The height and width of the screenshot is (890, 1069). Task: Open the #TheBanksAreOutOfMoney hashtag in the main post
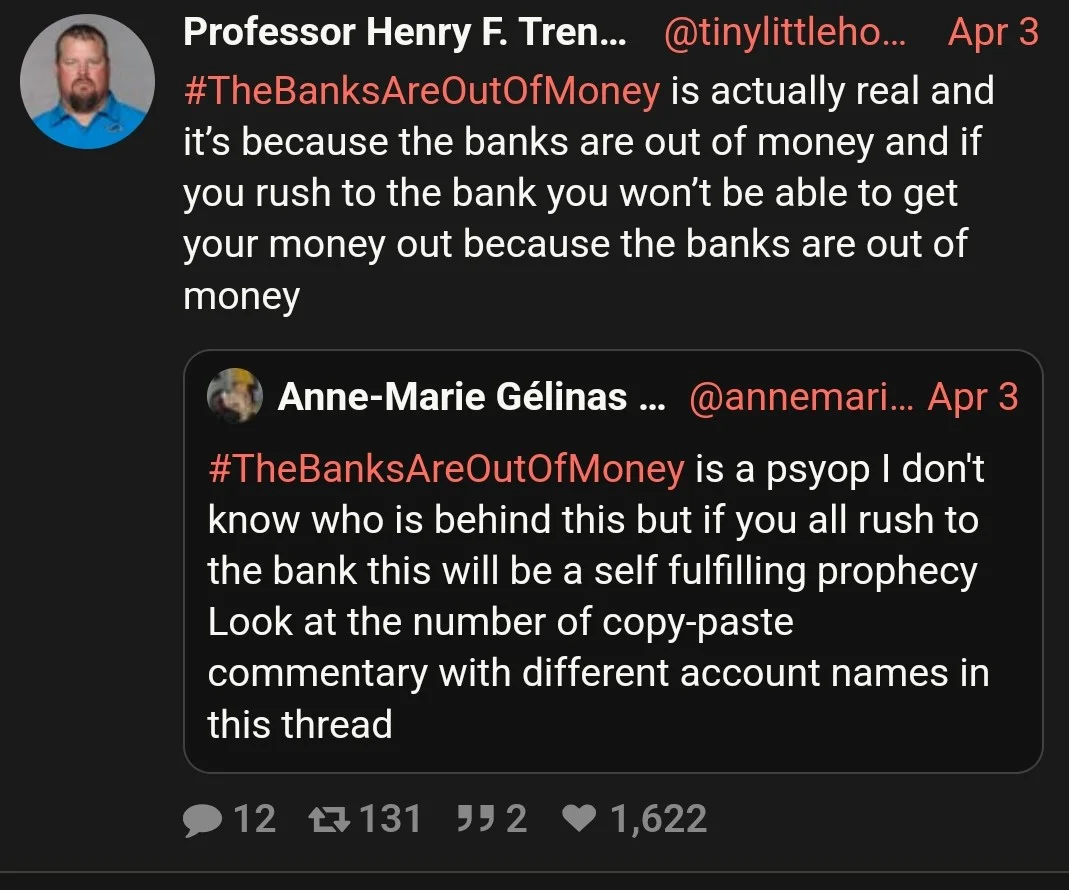tap(421, 91)
